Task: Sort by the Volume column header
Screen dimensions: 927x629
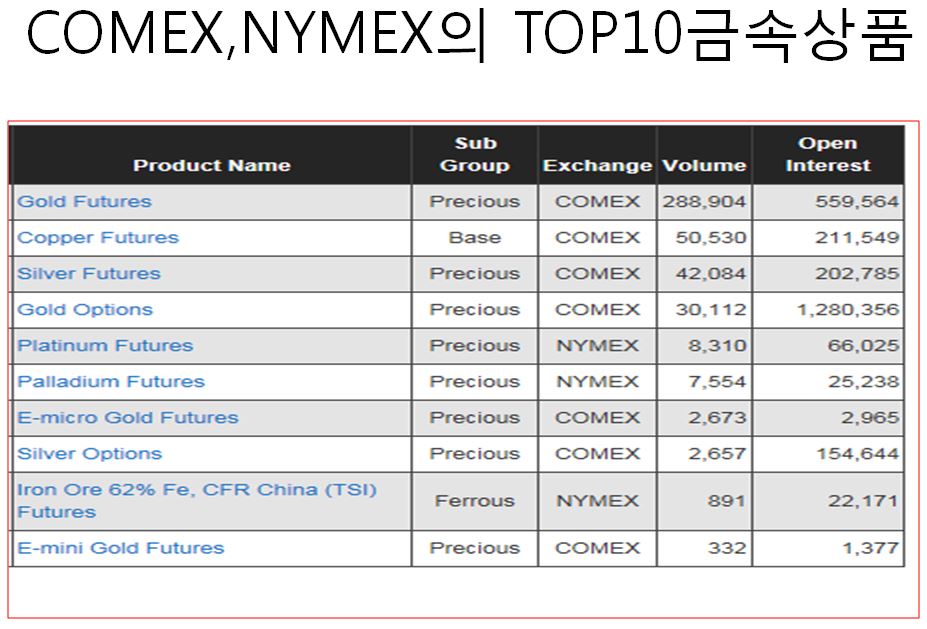Action: point(704,166)
